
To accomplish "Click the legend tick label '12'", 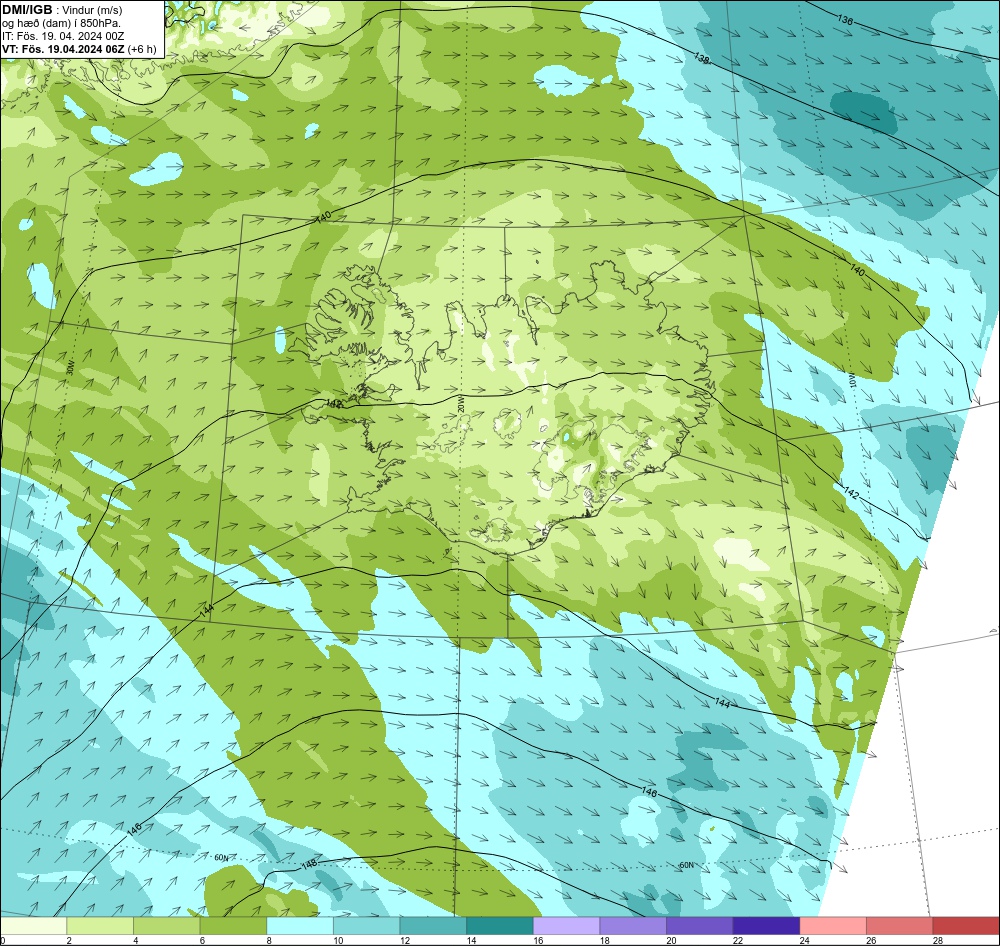I will (x=405, y=940).
